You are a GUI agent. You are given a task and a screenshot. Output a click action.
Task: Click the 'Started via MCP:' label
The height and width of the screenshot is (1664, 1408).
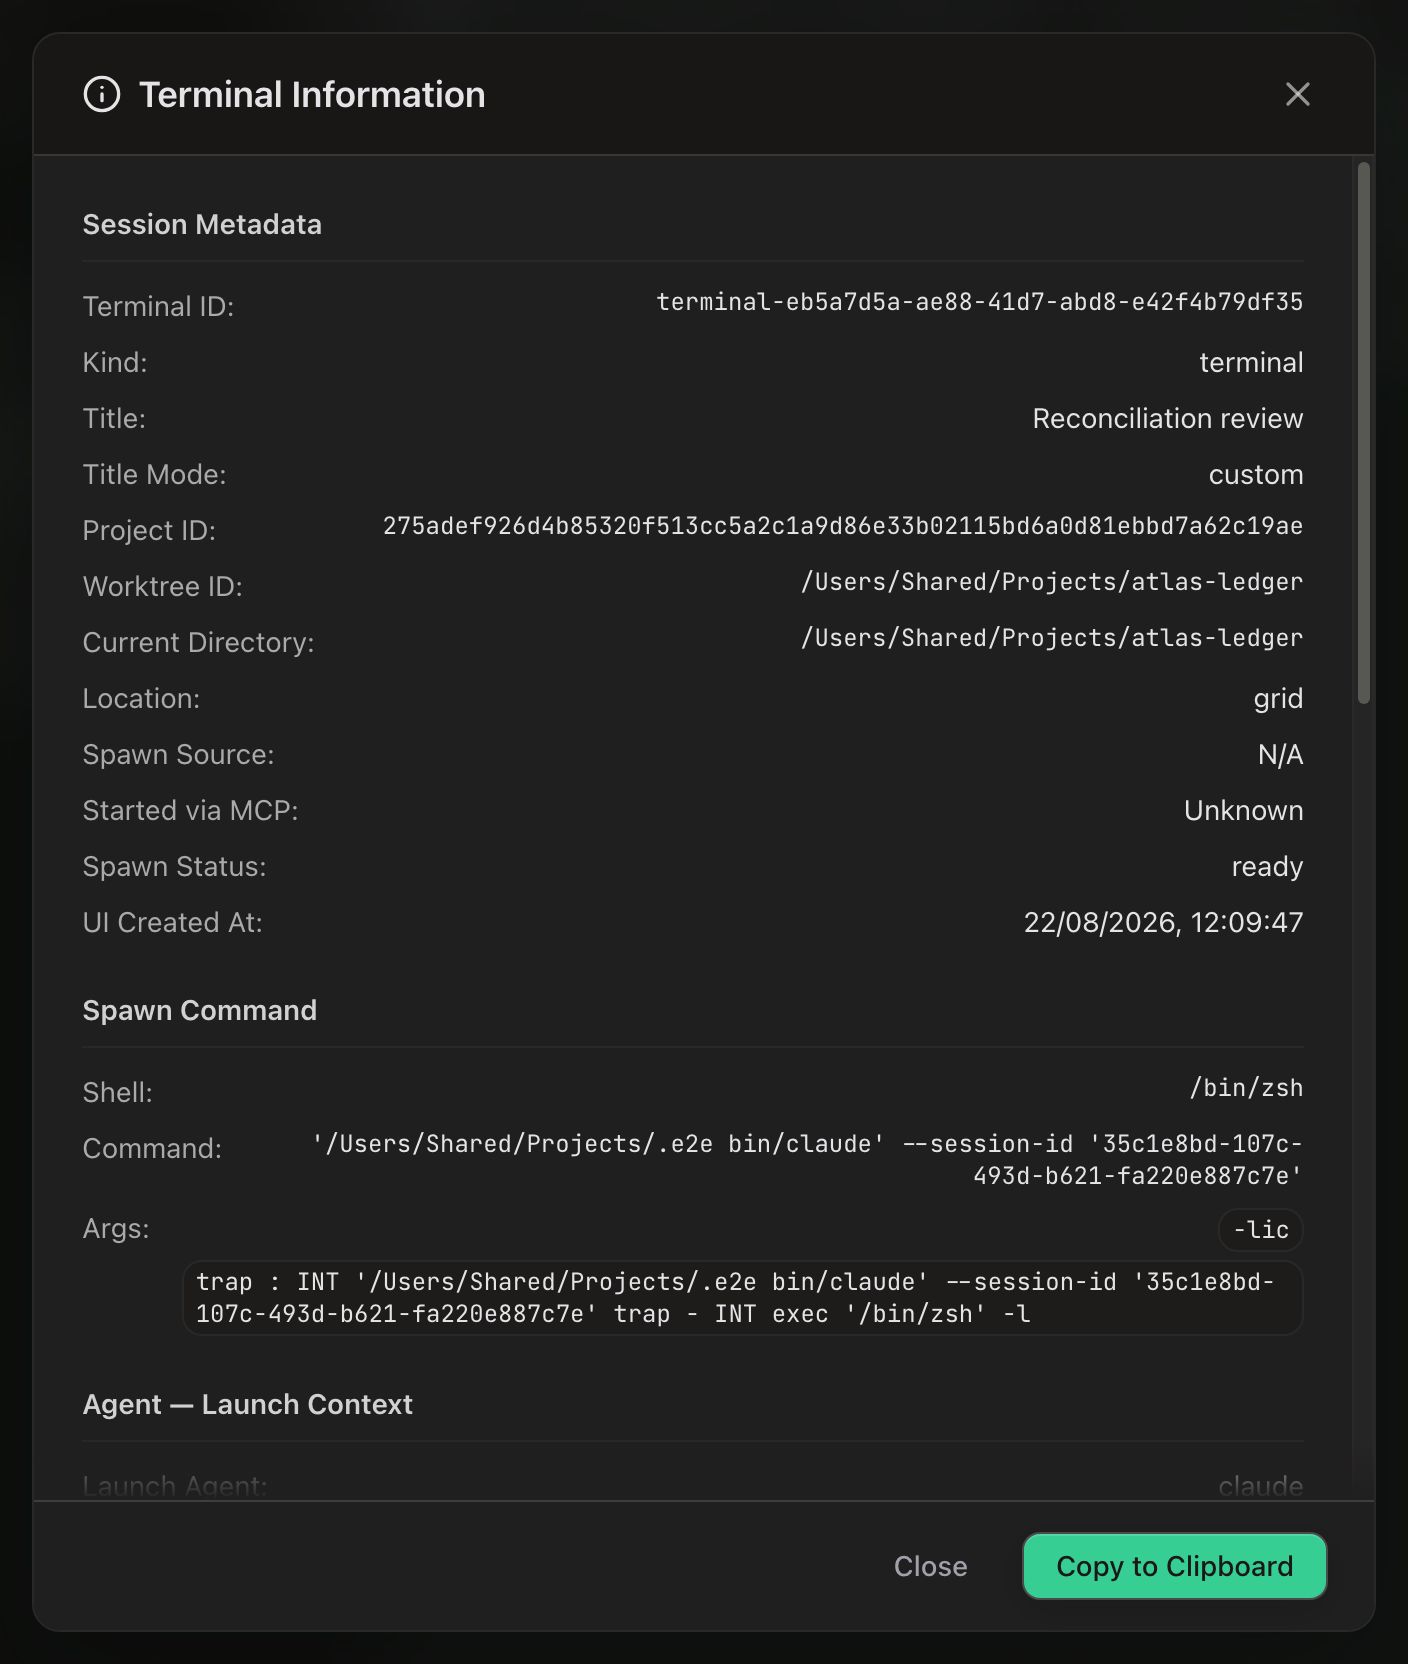tap(191, 810)
